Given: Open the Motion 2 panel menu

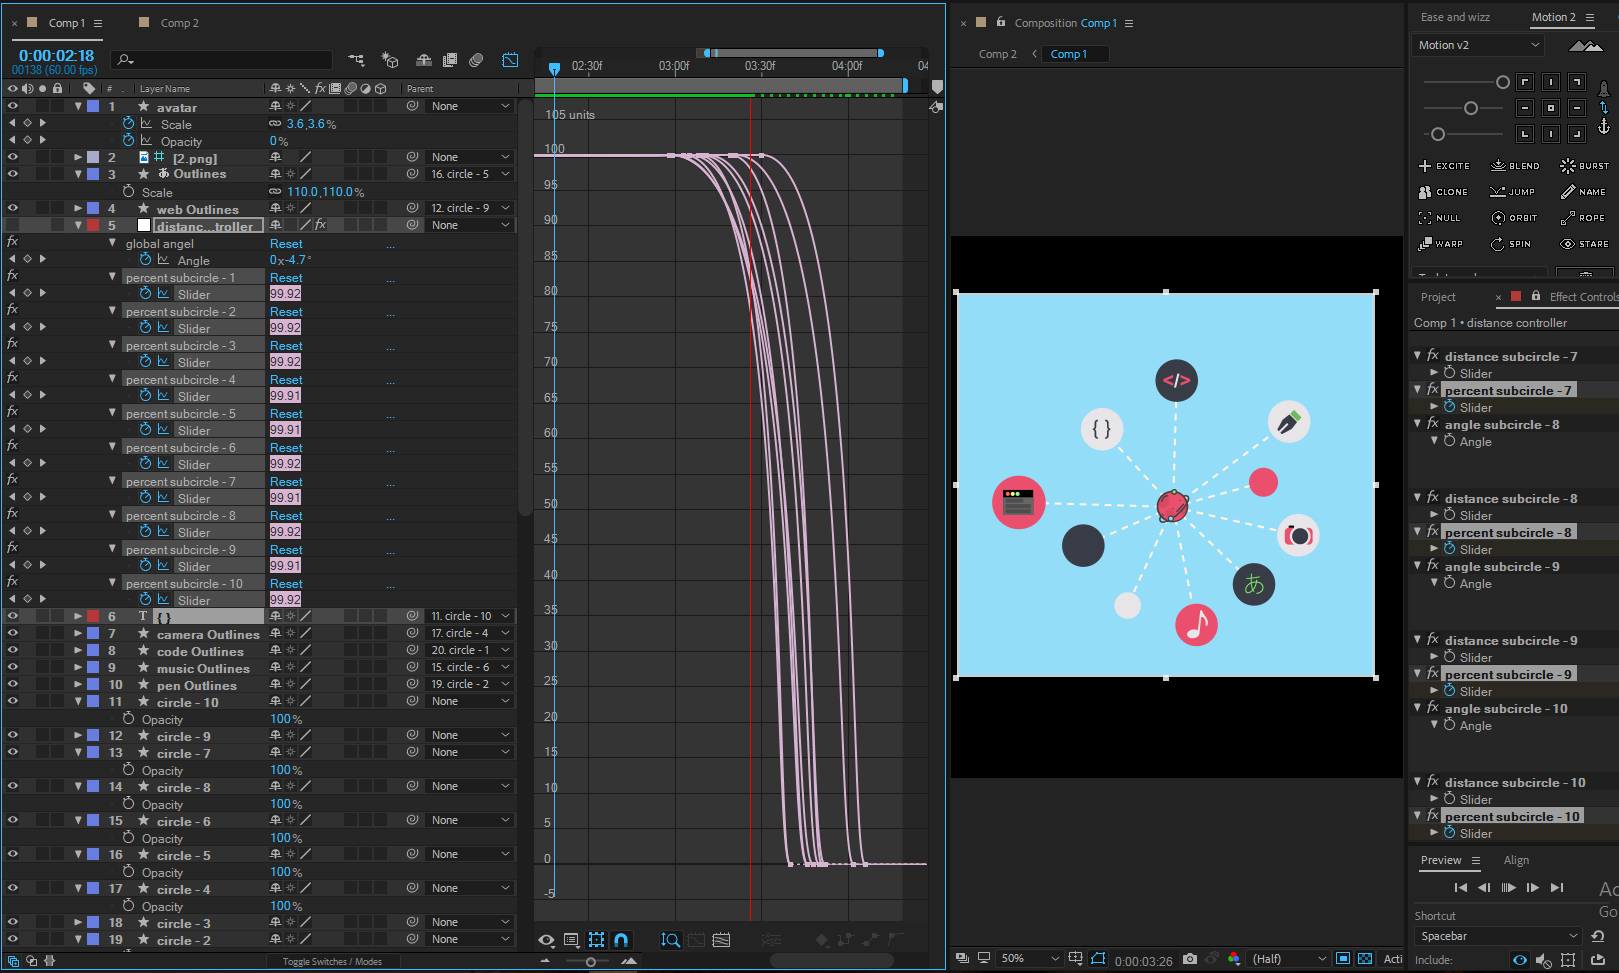Looking at the screenshot, I should pyautogui.click(x=1588, y=17).
